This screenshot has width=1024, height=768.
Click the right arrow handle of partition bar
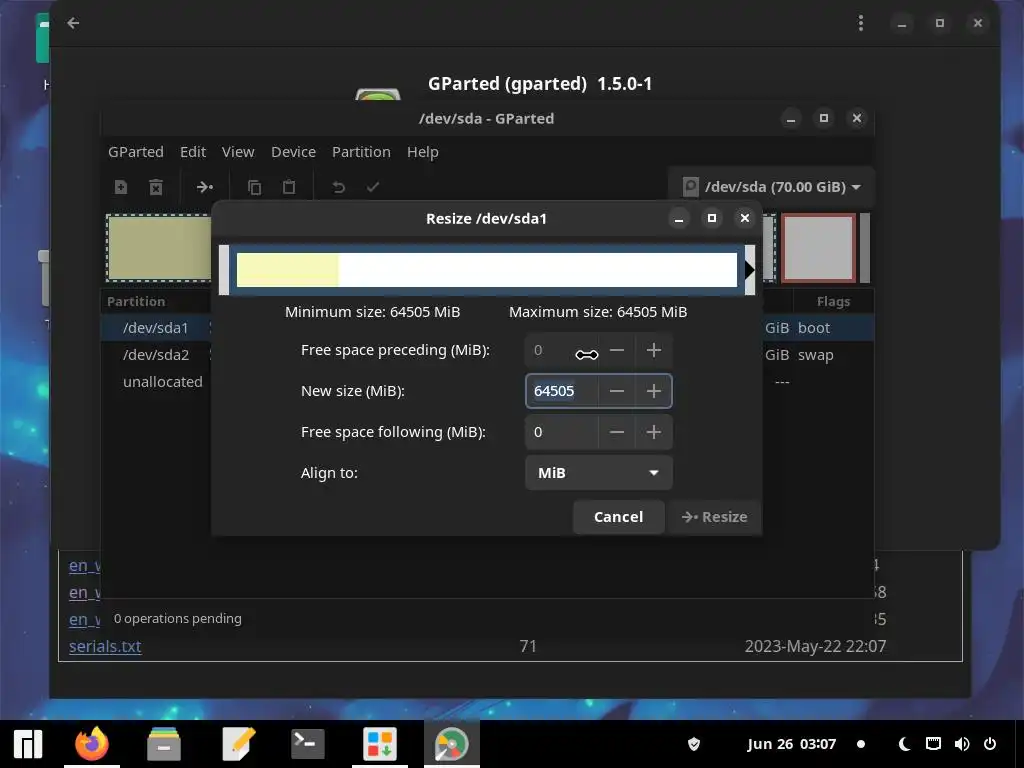pos(750,270)
